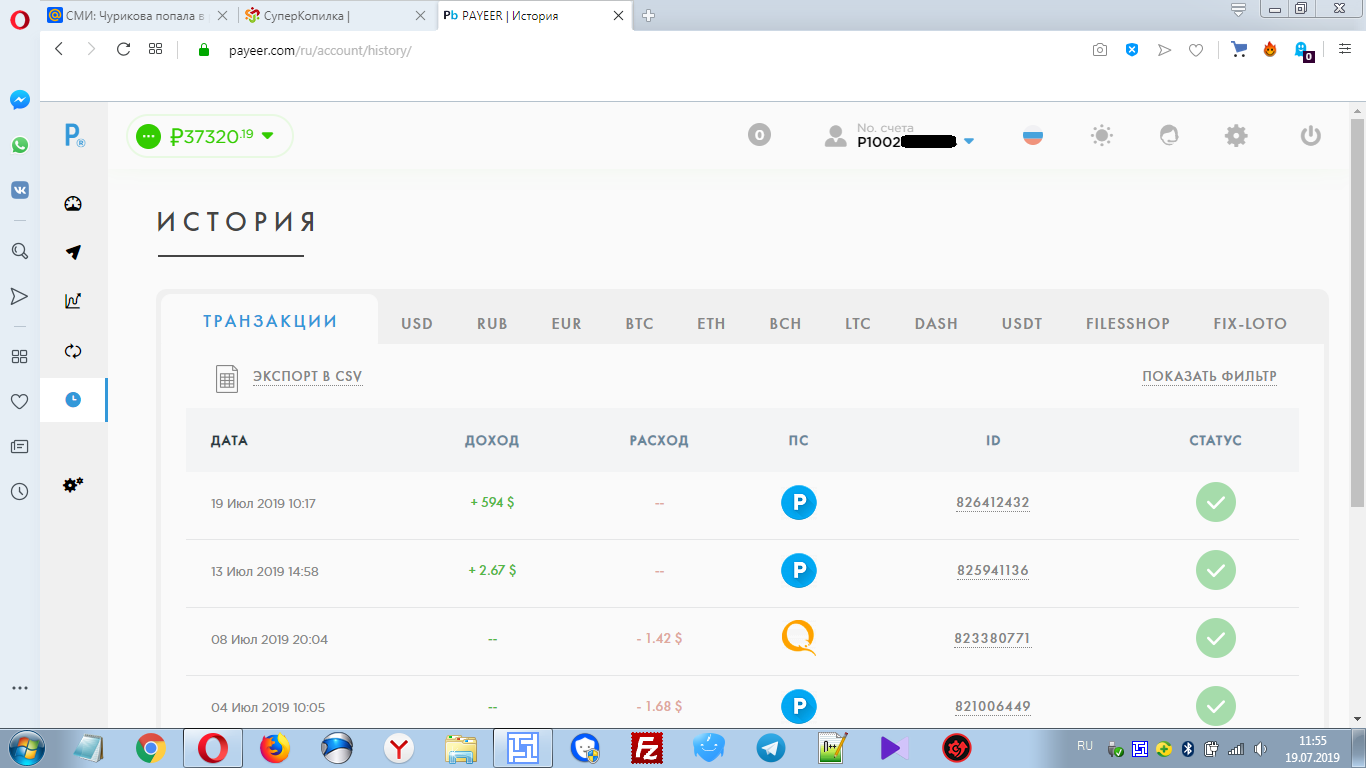Click the Payeer logout power icon
This screenshot has width=1366, height=768.
click(x=1311, y=136)
